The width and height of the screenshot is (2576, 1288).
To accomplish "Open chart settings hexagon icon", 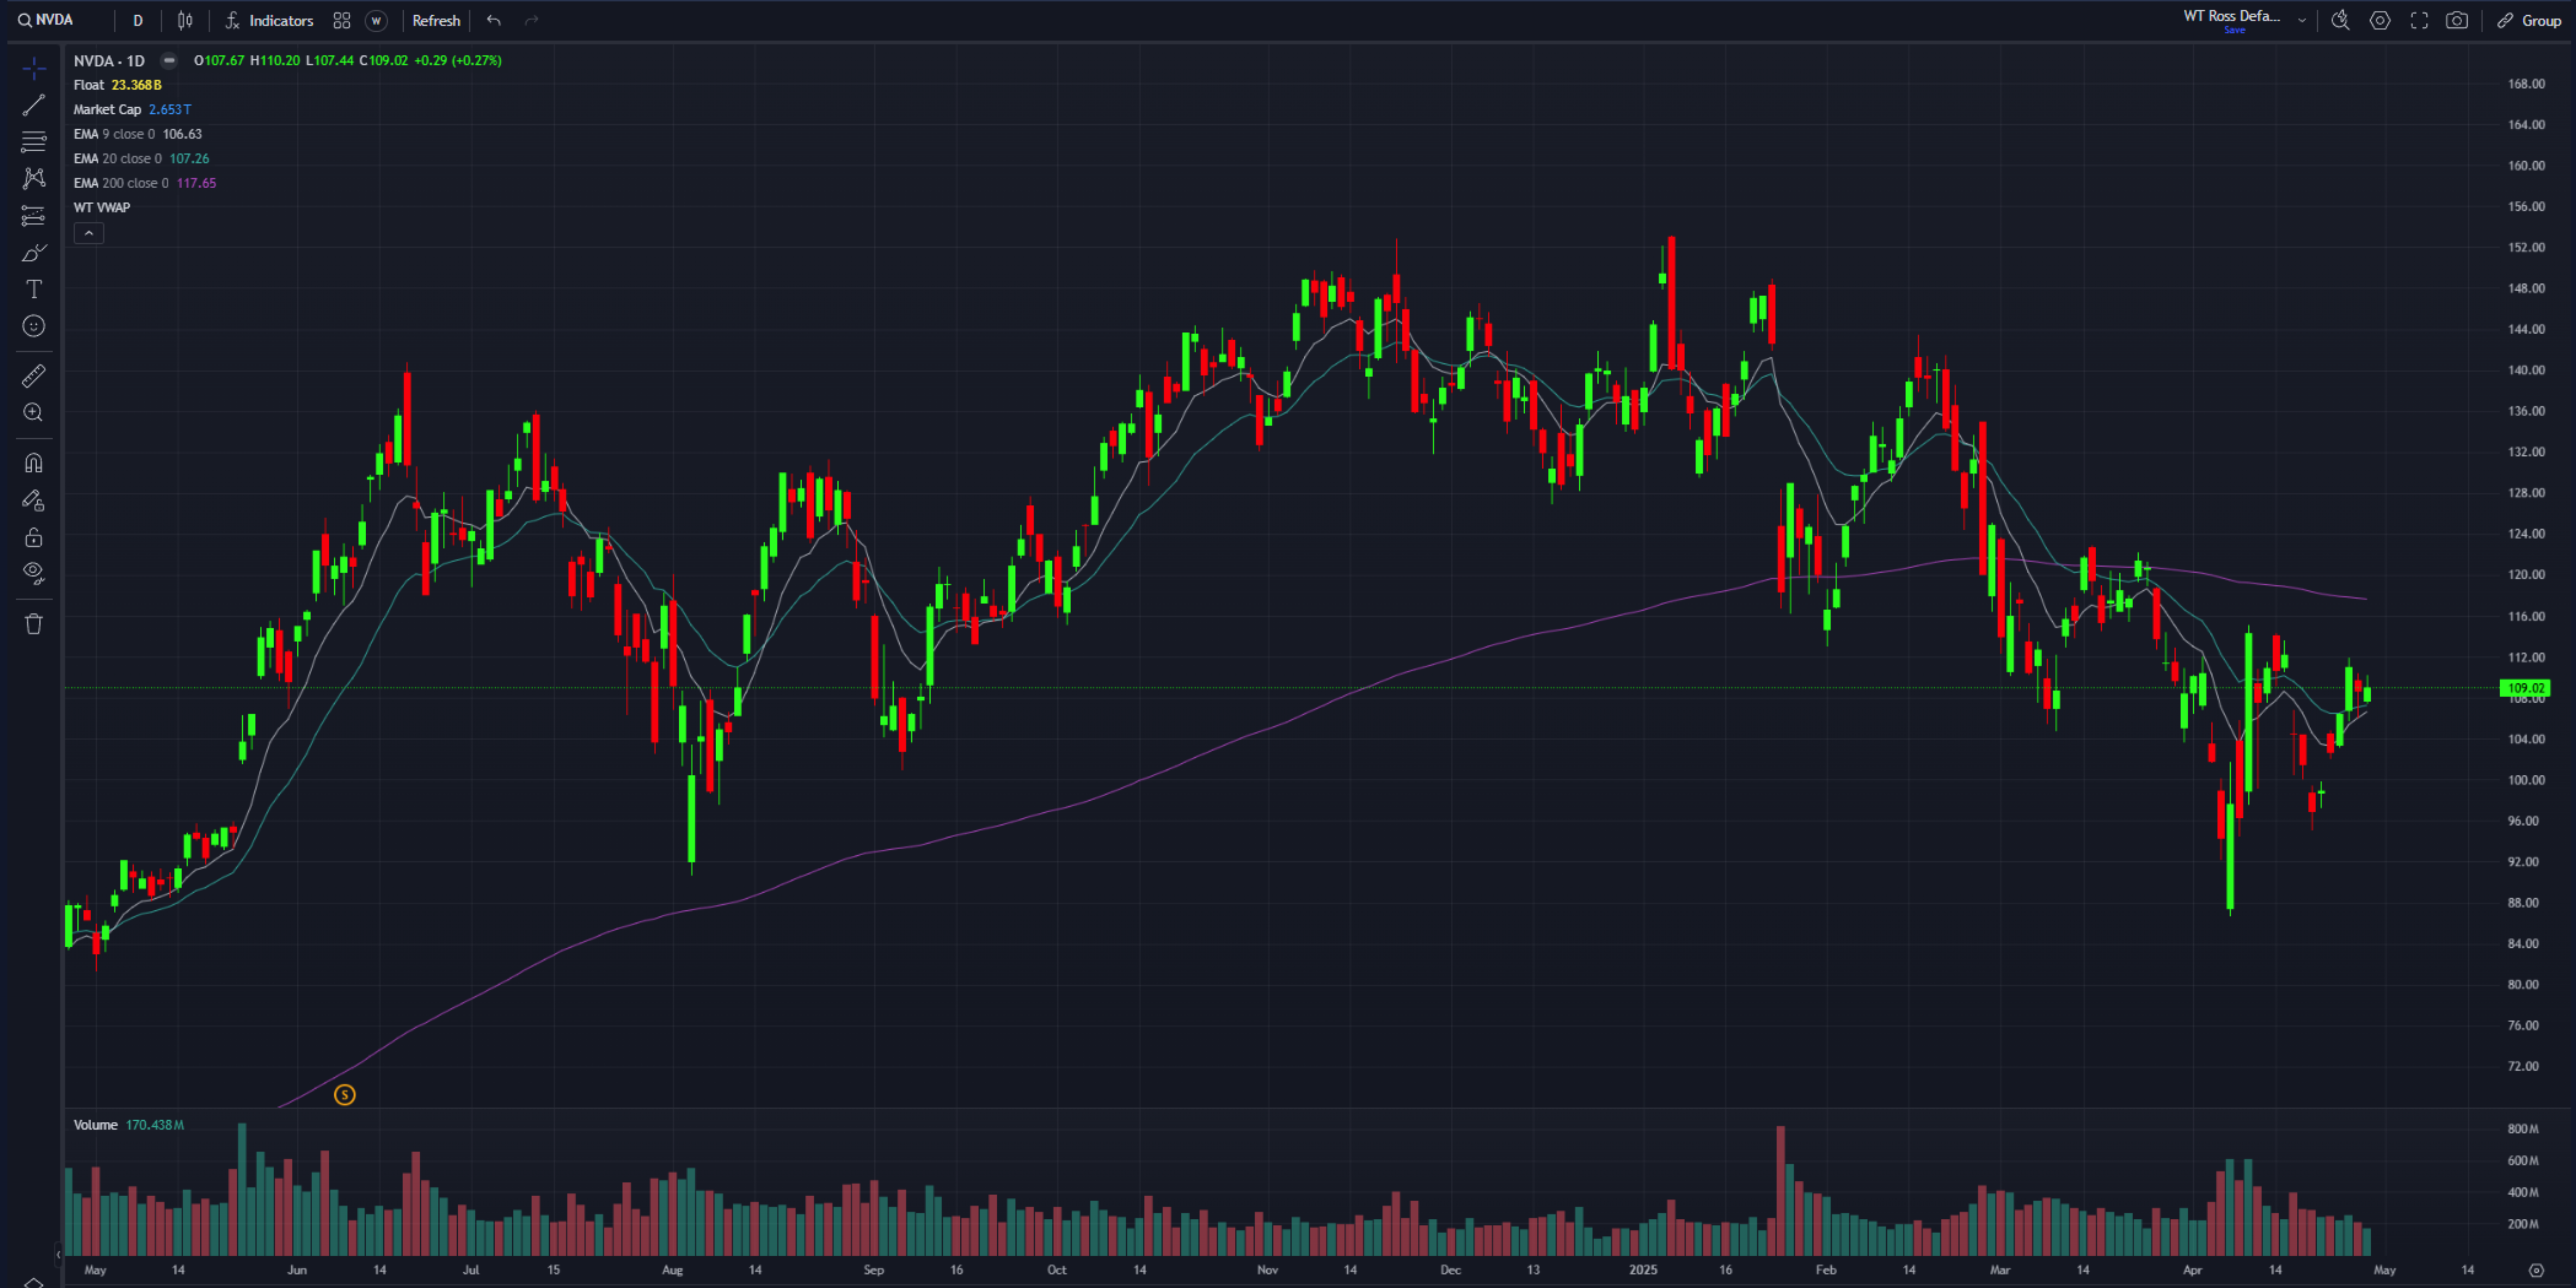I will click(2380, 20).
